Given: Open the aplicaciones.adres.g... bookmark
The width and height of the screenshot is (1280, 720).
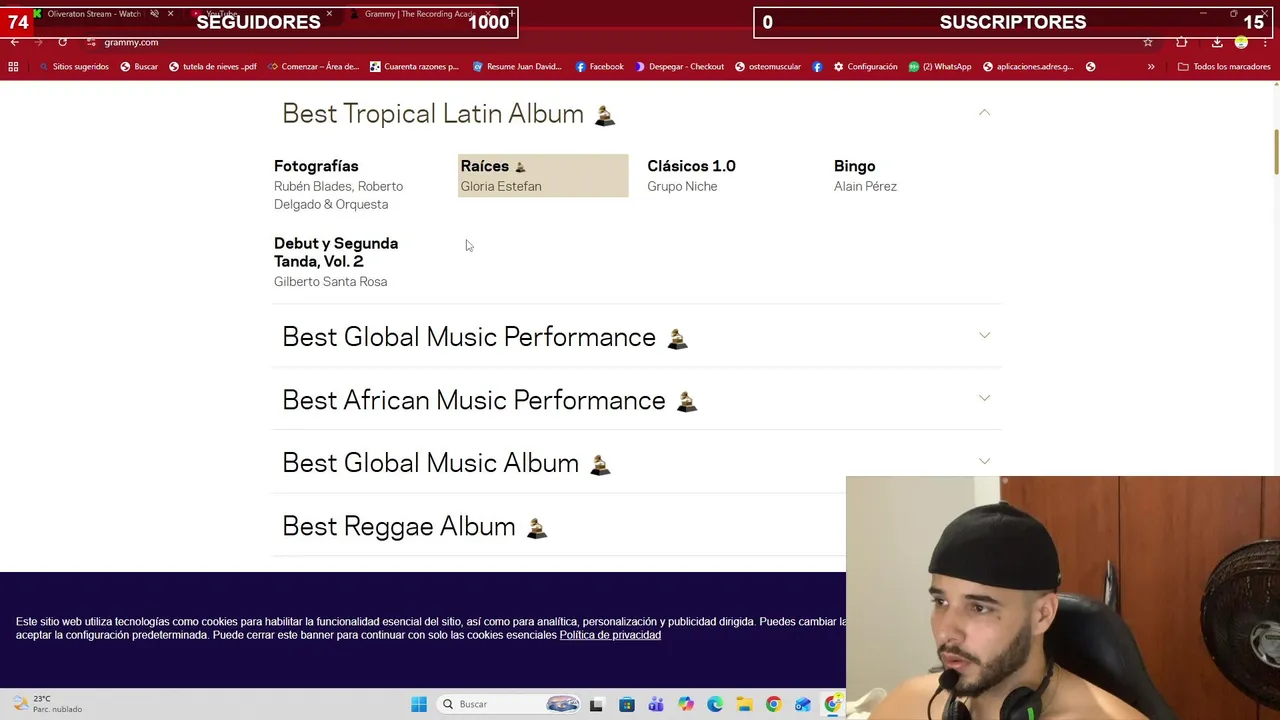Looking at the screenshot, I should click(1028, 67).
